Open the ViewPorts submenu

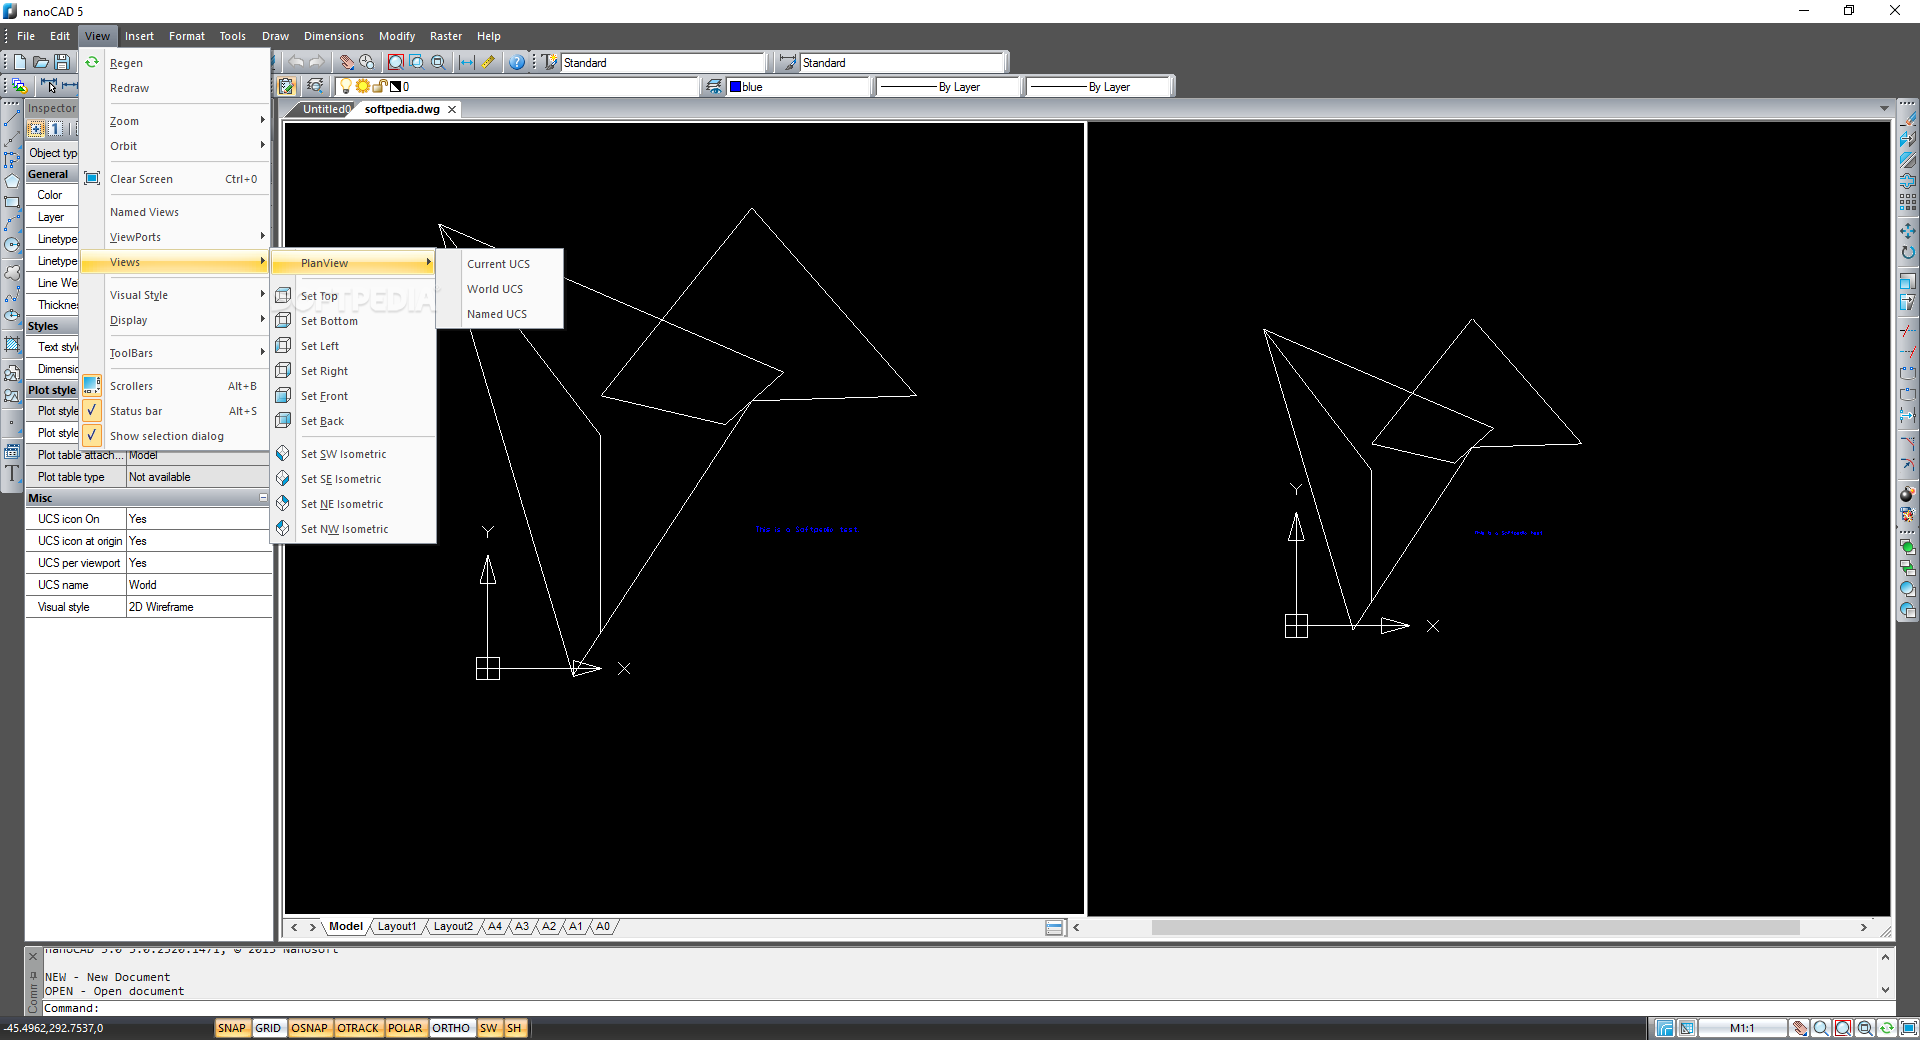click(x=174, y=237)
